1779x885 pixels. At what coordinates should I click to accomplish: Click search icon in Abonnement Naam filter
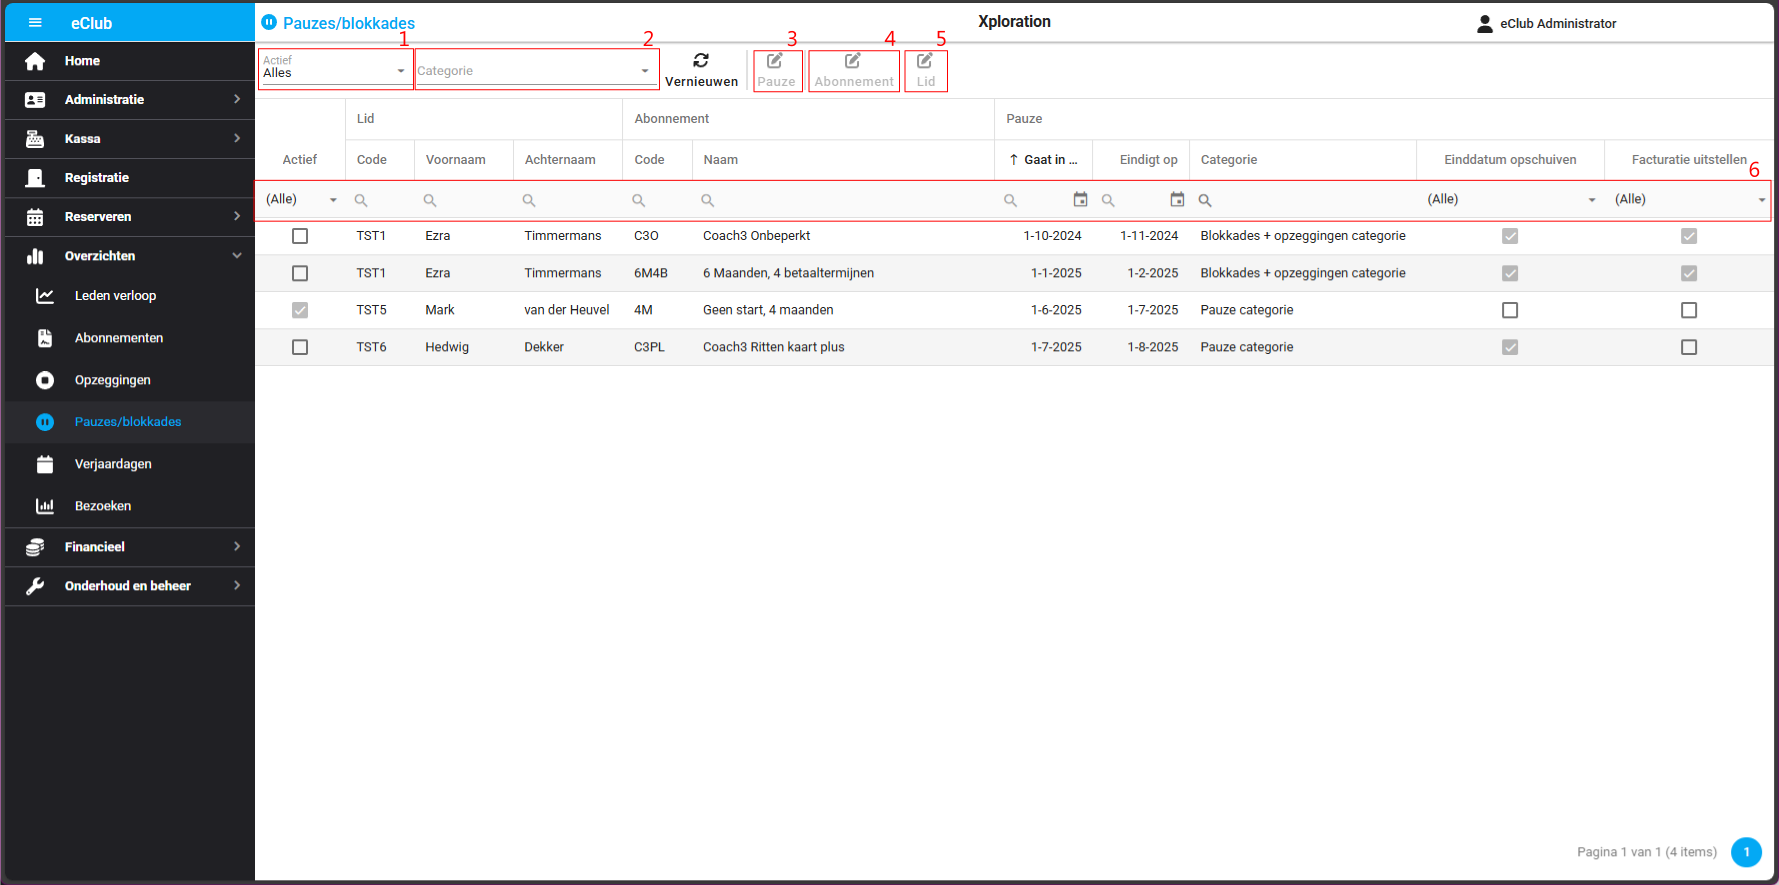707,201
